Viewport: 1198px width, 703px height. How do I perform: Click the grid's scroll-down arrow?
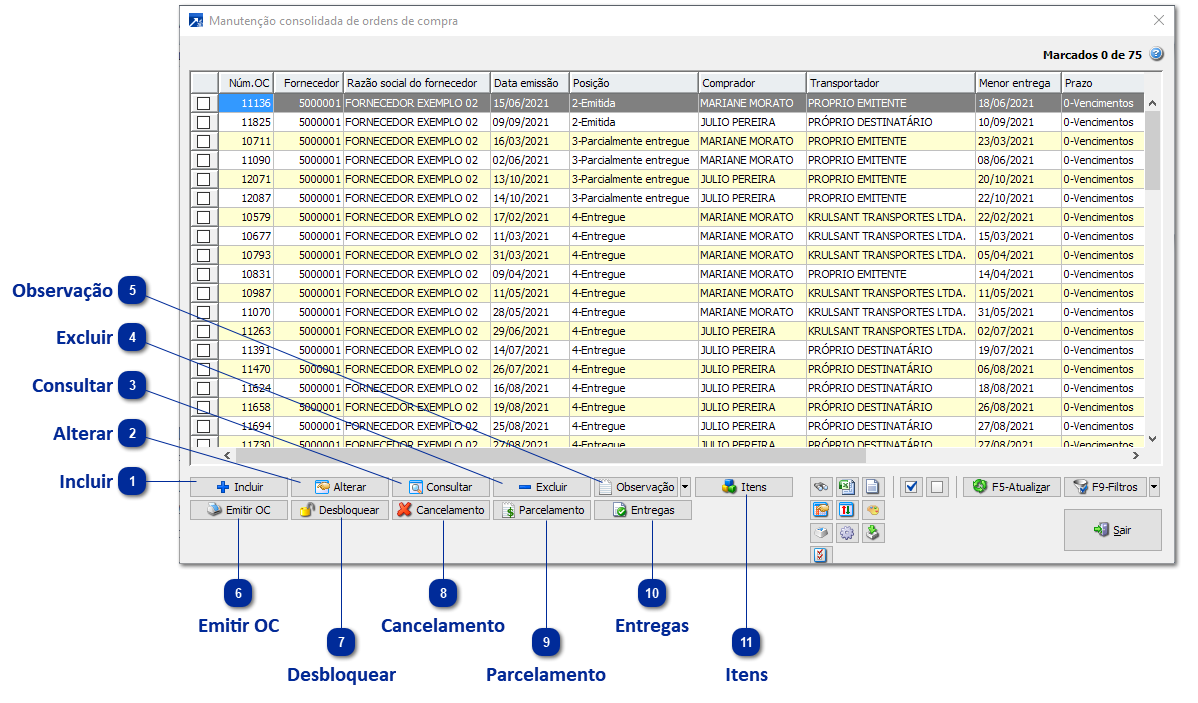(1151, 438)
